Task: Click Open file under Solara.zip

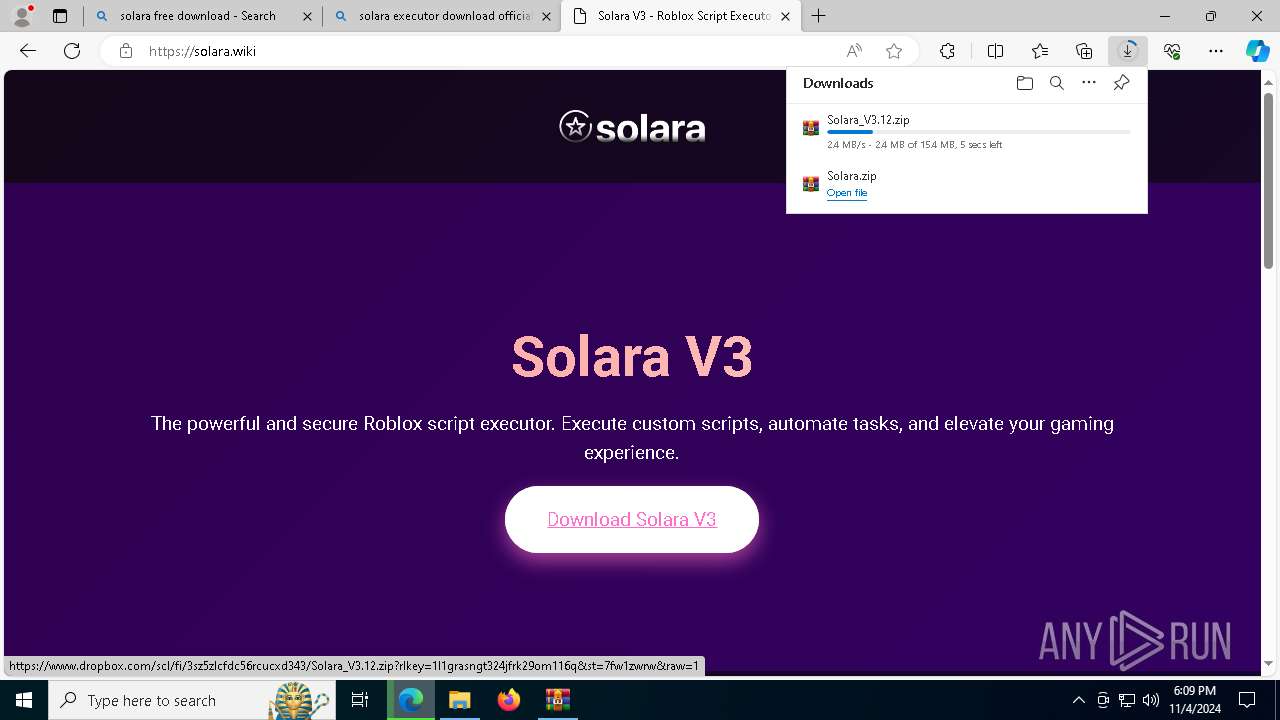Action: pyautogui.click(x=847, y=193)
